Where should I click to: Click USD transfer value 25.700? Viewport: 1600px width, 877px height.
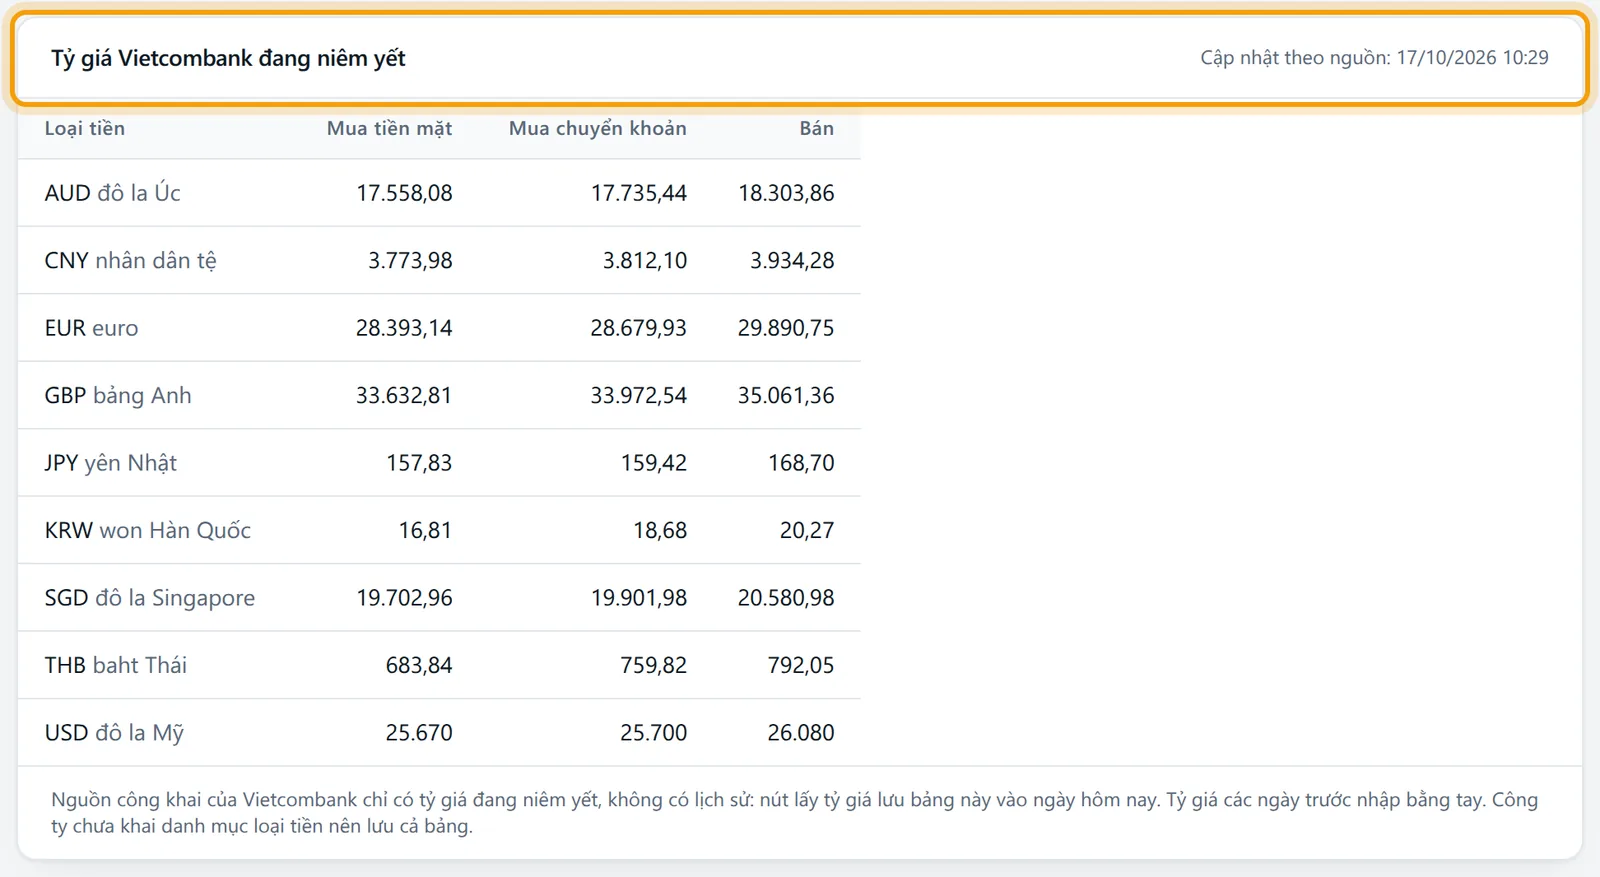click(653, 733)
